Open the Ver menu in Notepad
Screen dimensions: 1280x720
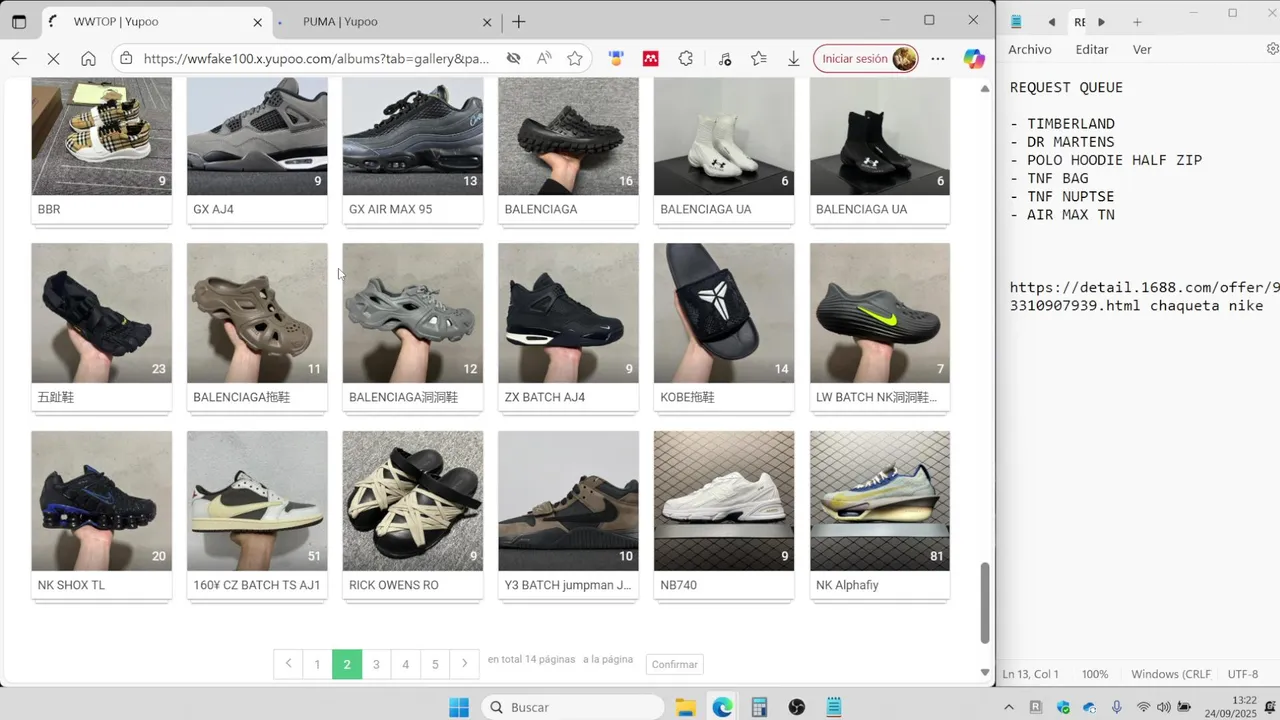[x=1142, y=49]
